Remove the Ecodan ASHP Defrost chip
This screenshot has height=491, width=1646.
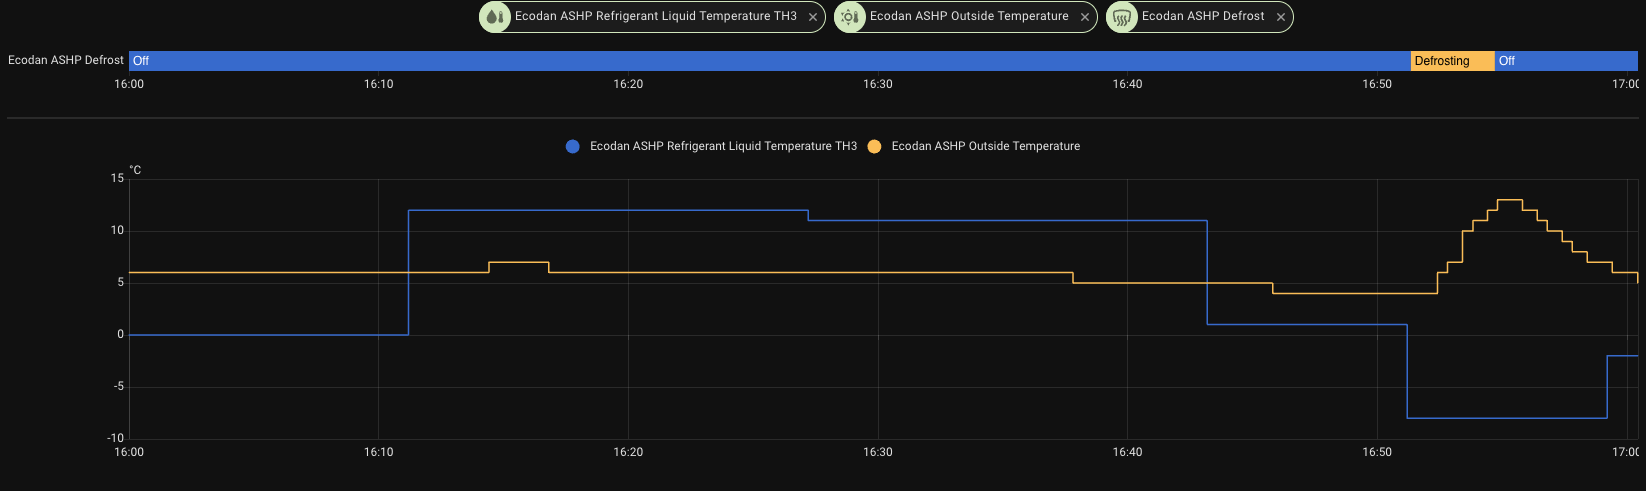(x=1281, y=17)
